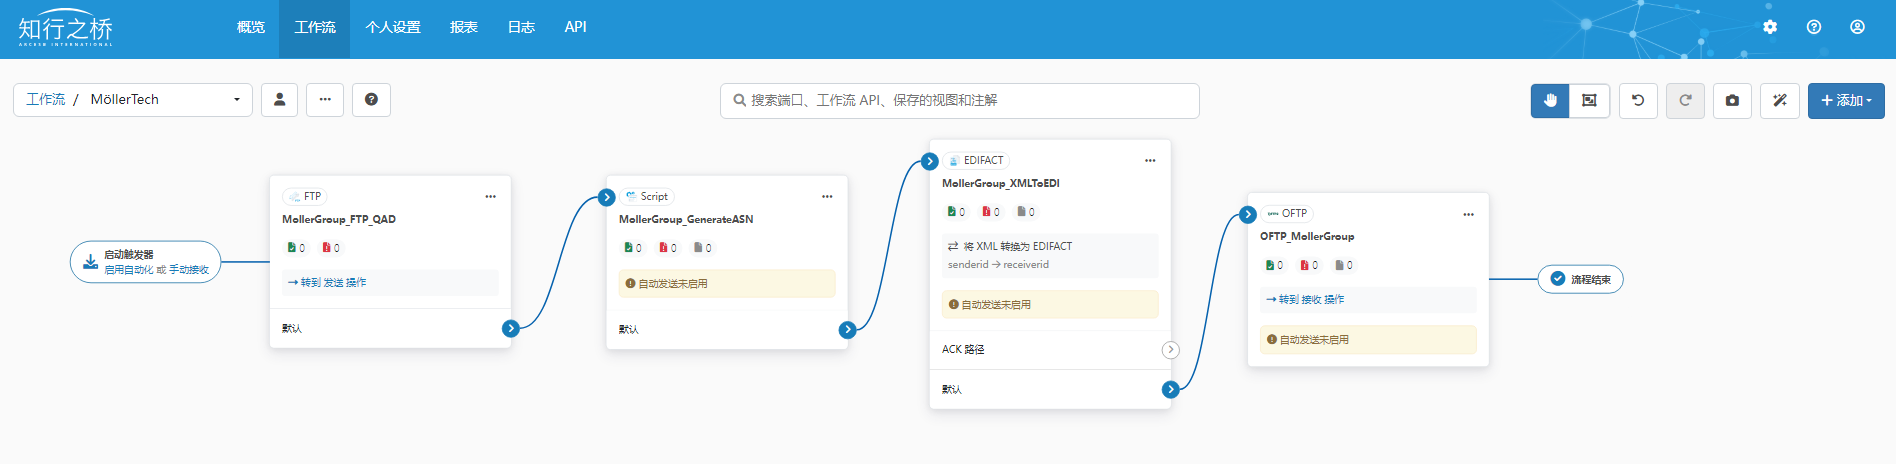Click the magic wand auto-arrange icon

pyautogui.click(x=1780, y=100)
